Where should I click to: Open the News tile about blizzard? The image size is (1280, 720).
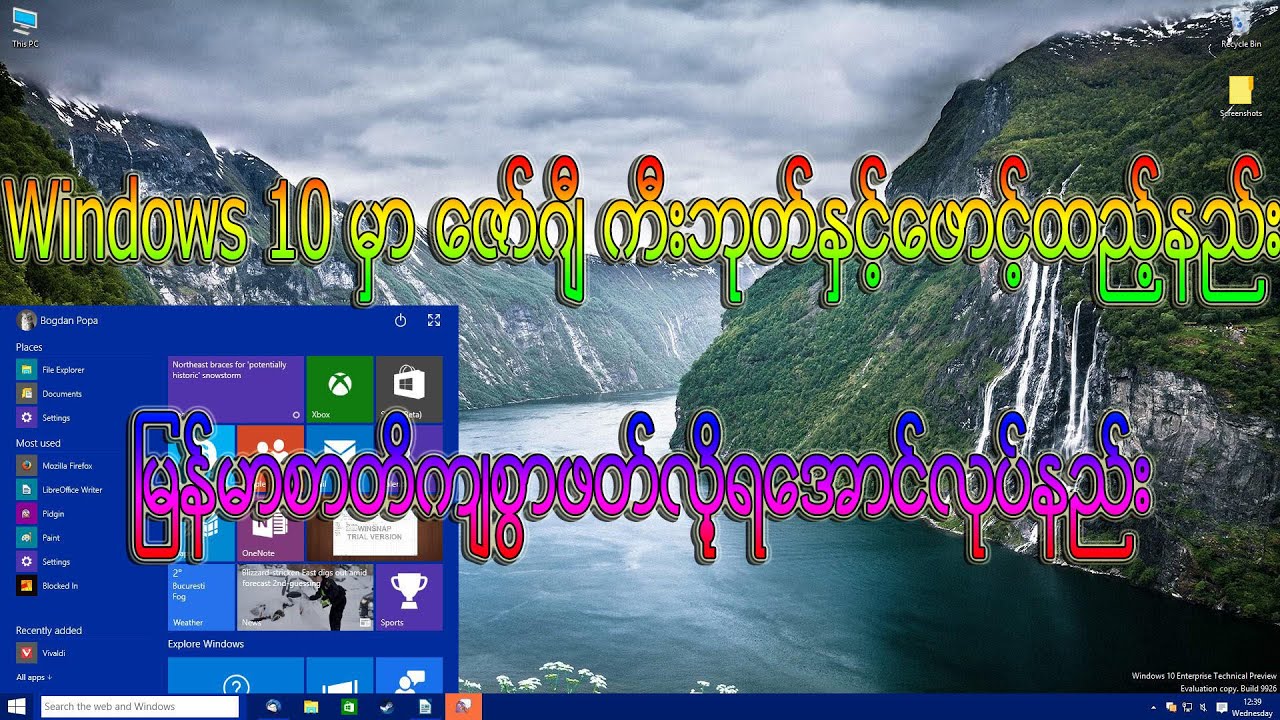[x=305, y=597]
